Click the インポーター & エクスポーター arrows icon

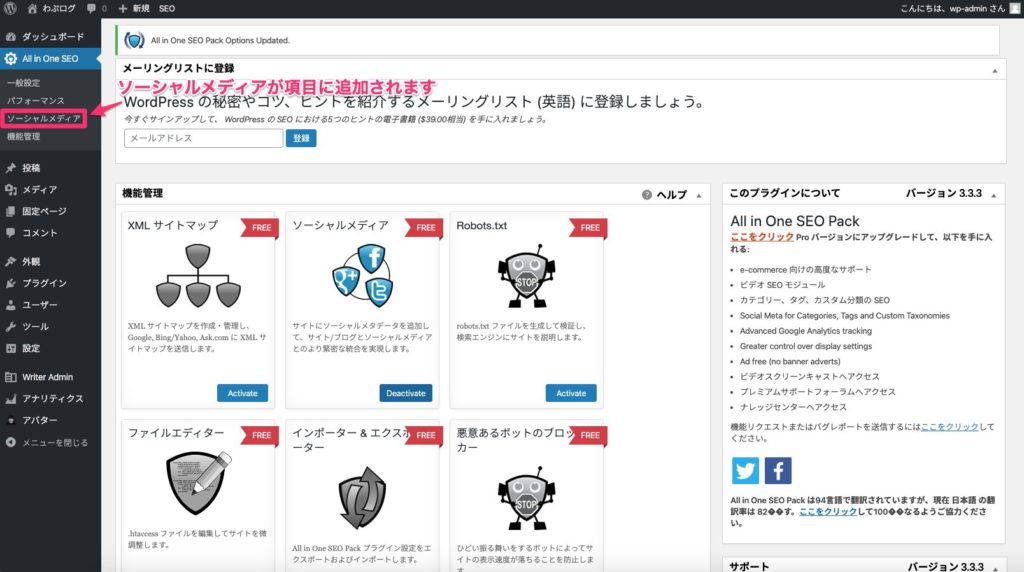(x=362, y=498)
